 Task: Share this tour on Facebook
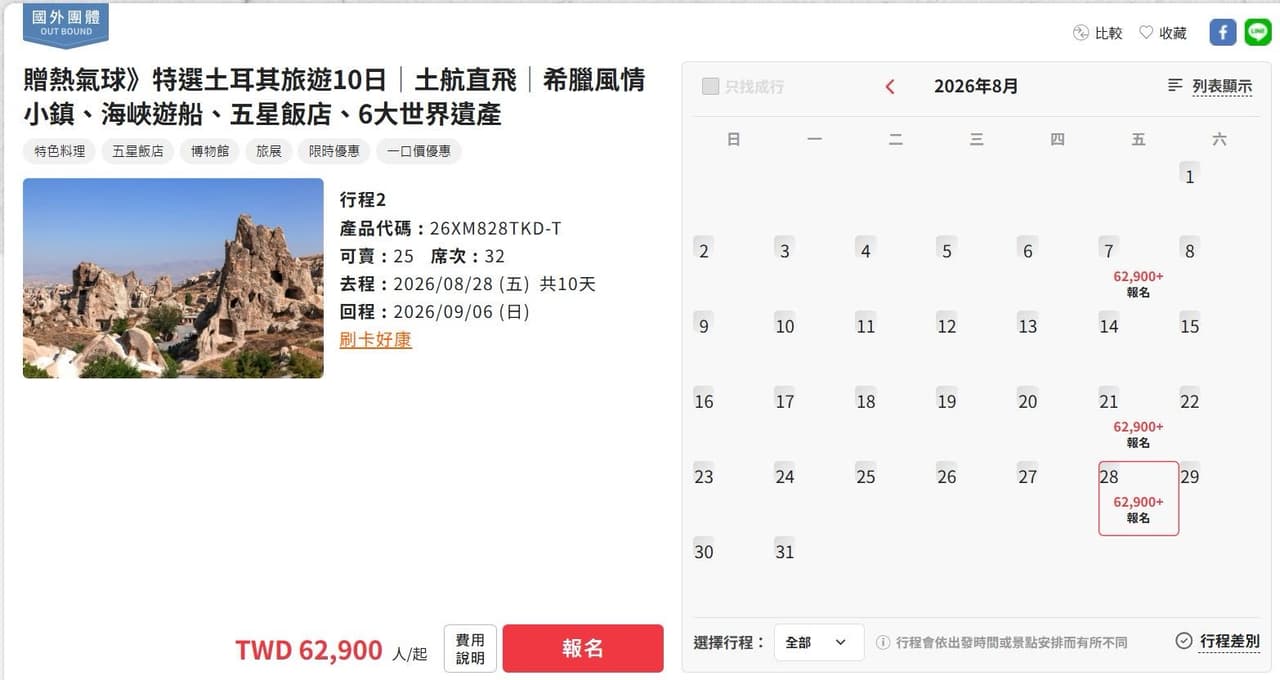pyautogui.click(x=1222, y=33)
